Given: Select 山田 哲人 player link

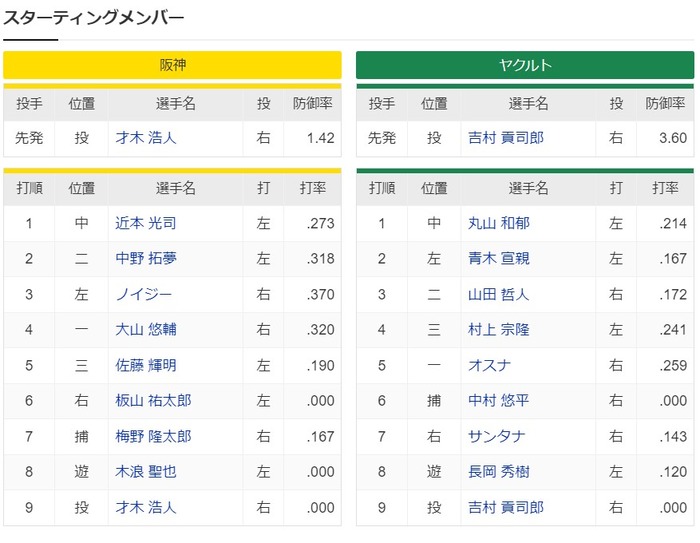Looking at the screenshot, I should 499,294.
